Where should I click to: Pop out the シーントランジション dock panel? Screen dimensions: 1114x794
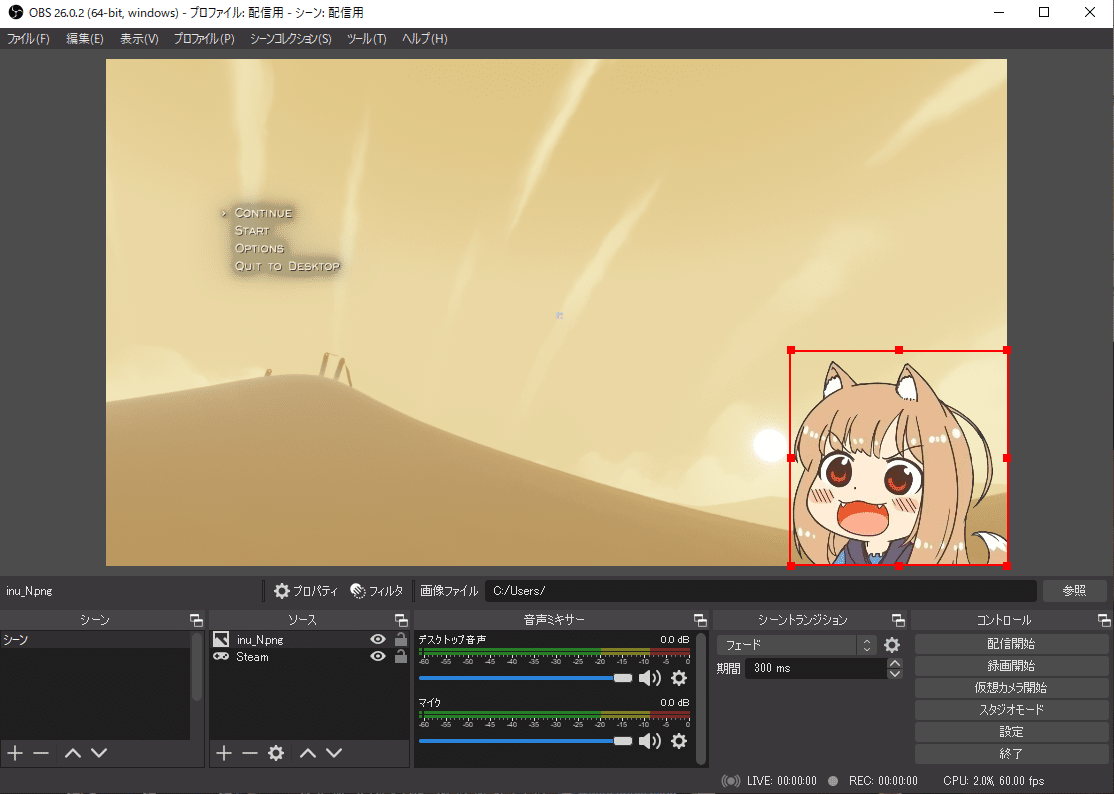898,620
